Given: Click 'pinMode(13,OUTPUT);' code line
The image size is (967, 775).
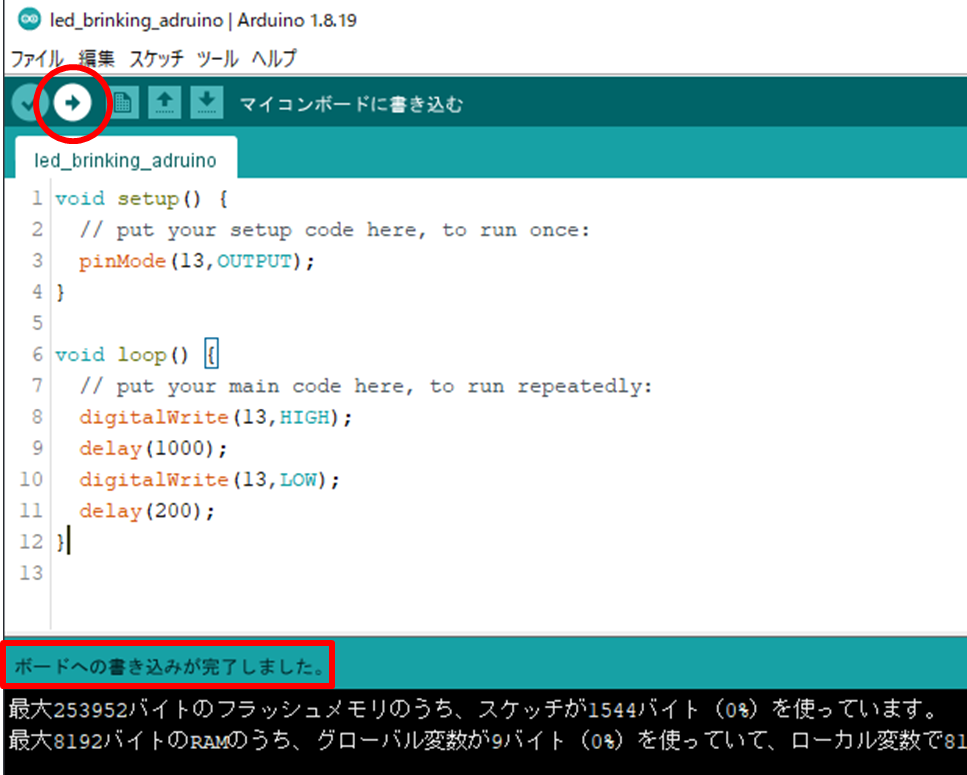Looking at the screenshot, I should click(197, 261).
